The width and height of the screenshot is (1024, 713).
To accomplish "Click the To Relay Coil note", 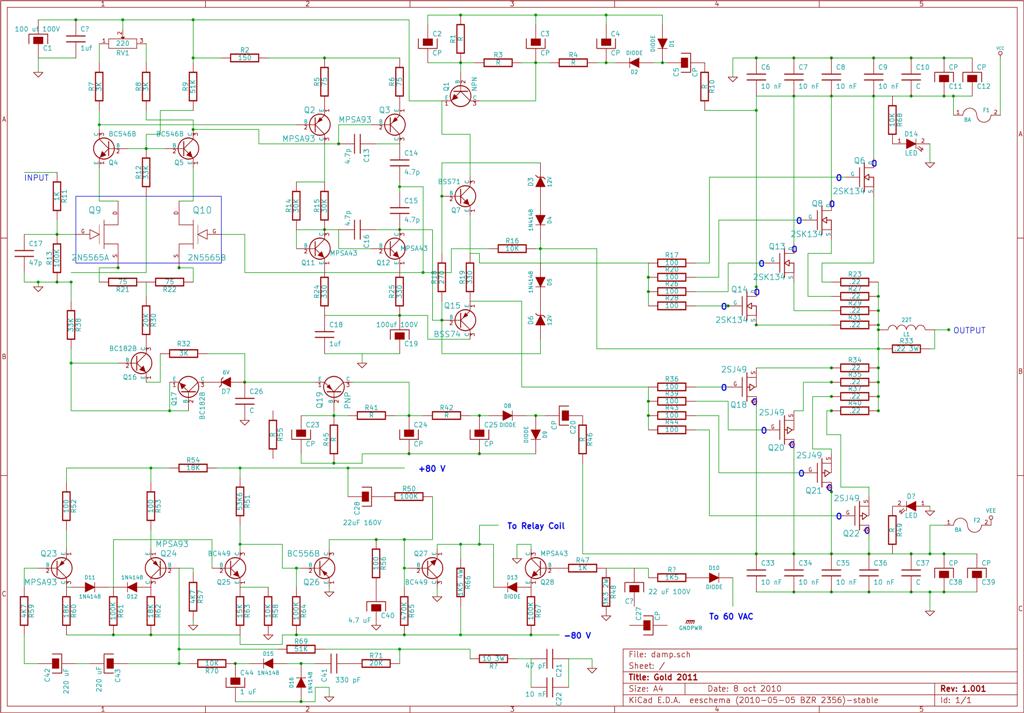I will 536,526.
